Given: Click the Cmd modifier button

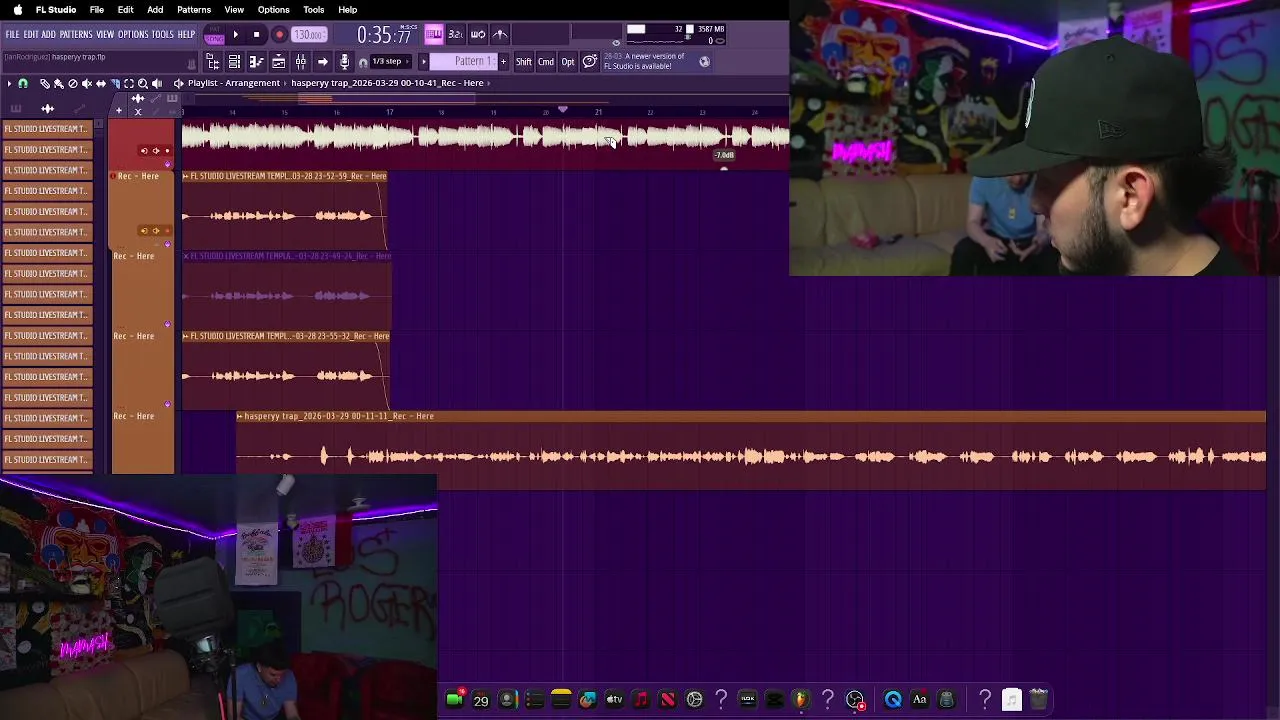Looking at the screenshot, I should point(546,62).
